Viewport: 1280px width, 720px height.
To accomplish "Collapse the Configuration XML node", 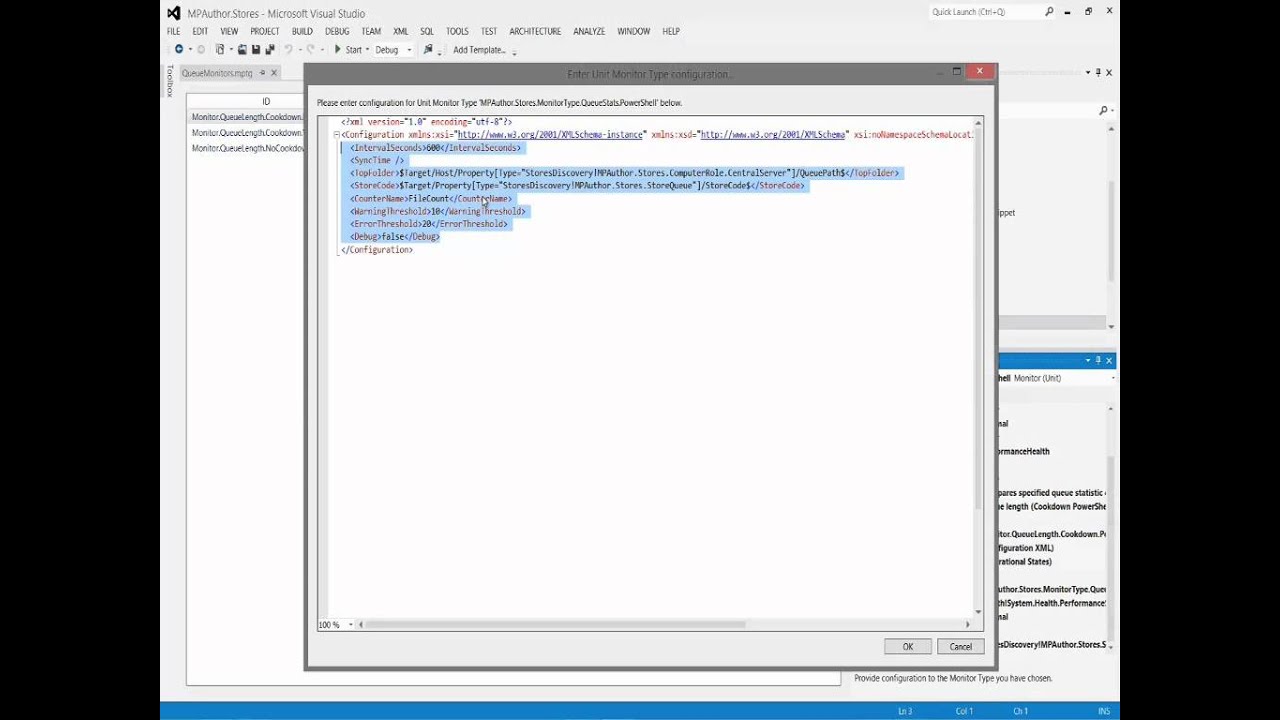I will [x=336, y=135].
